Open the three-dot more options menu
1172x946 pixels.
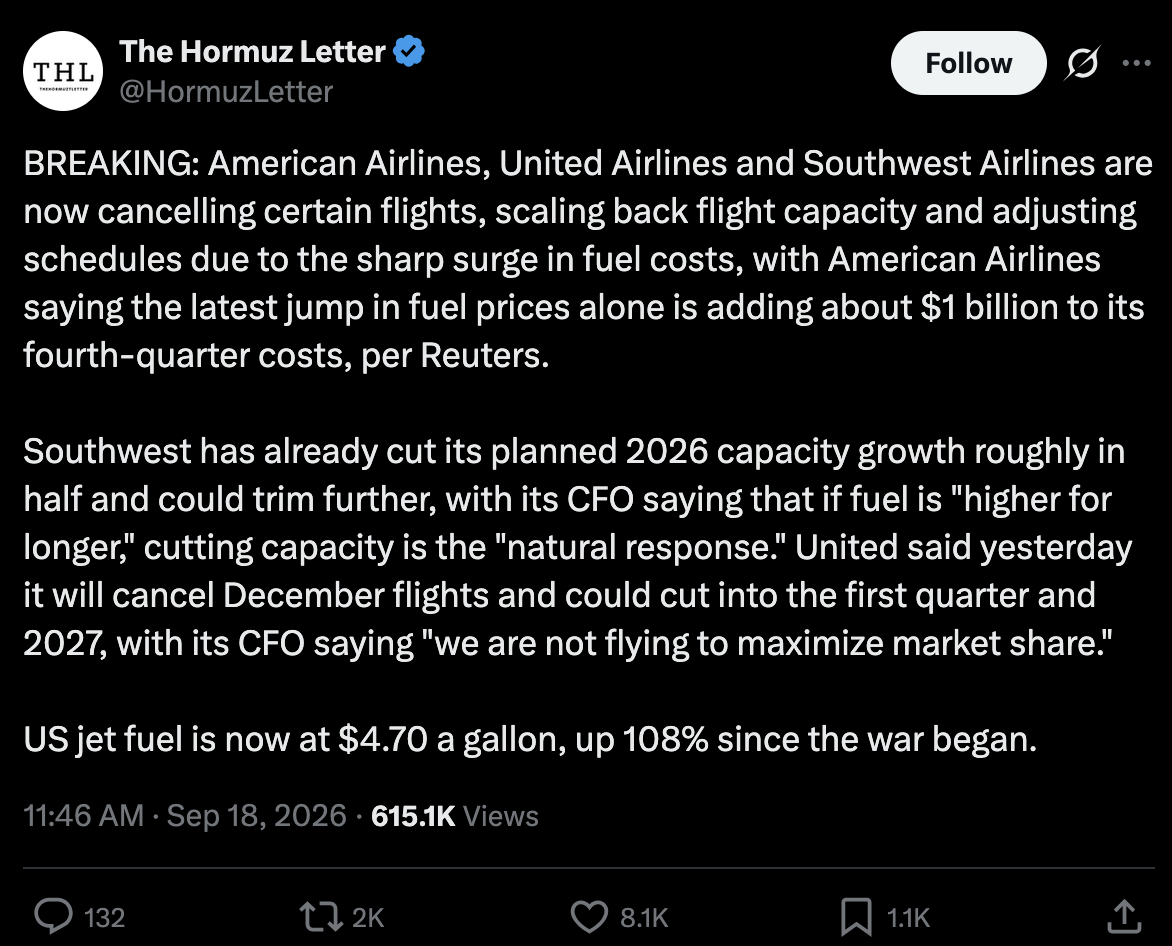click(x=1136, y=63)
